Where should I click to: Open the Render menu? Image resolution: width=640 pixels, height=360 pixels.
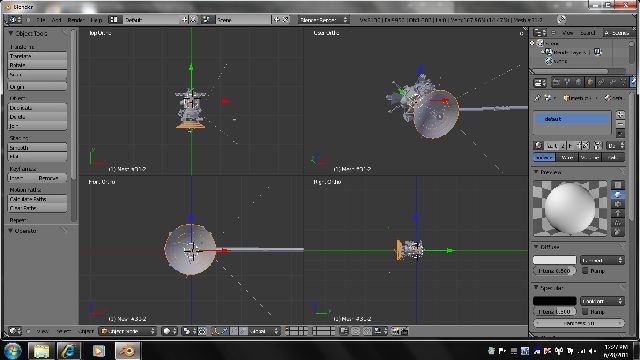click(76, 20)
